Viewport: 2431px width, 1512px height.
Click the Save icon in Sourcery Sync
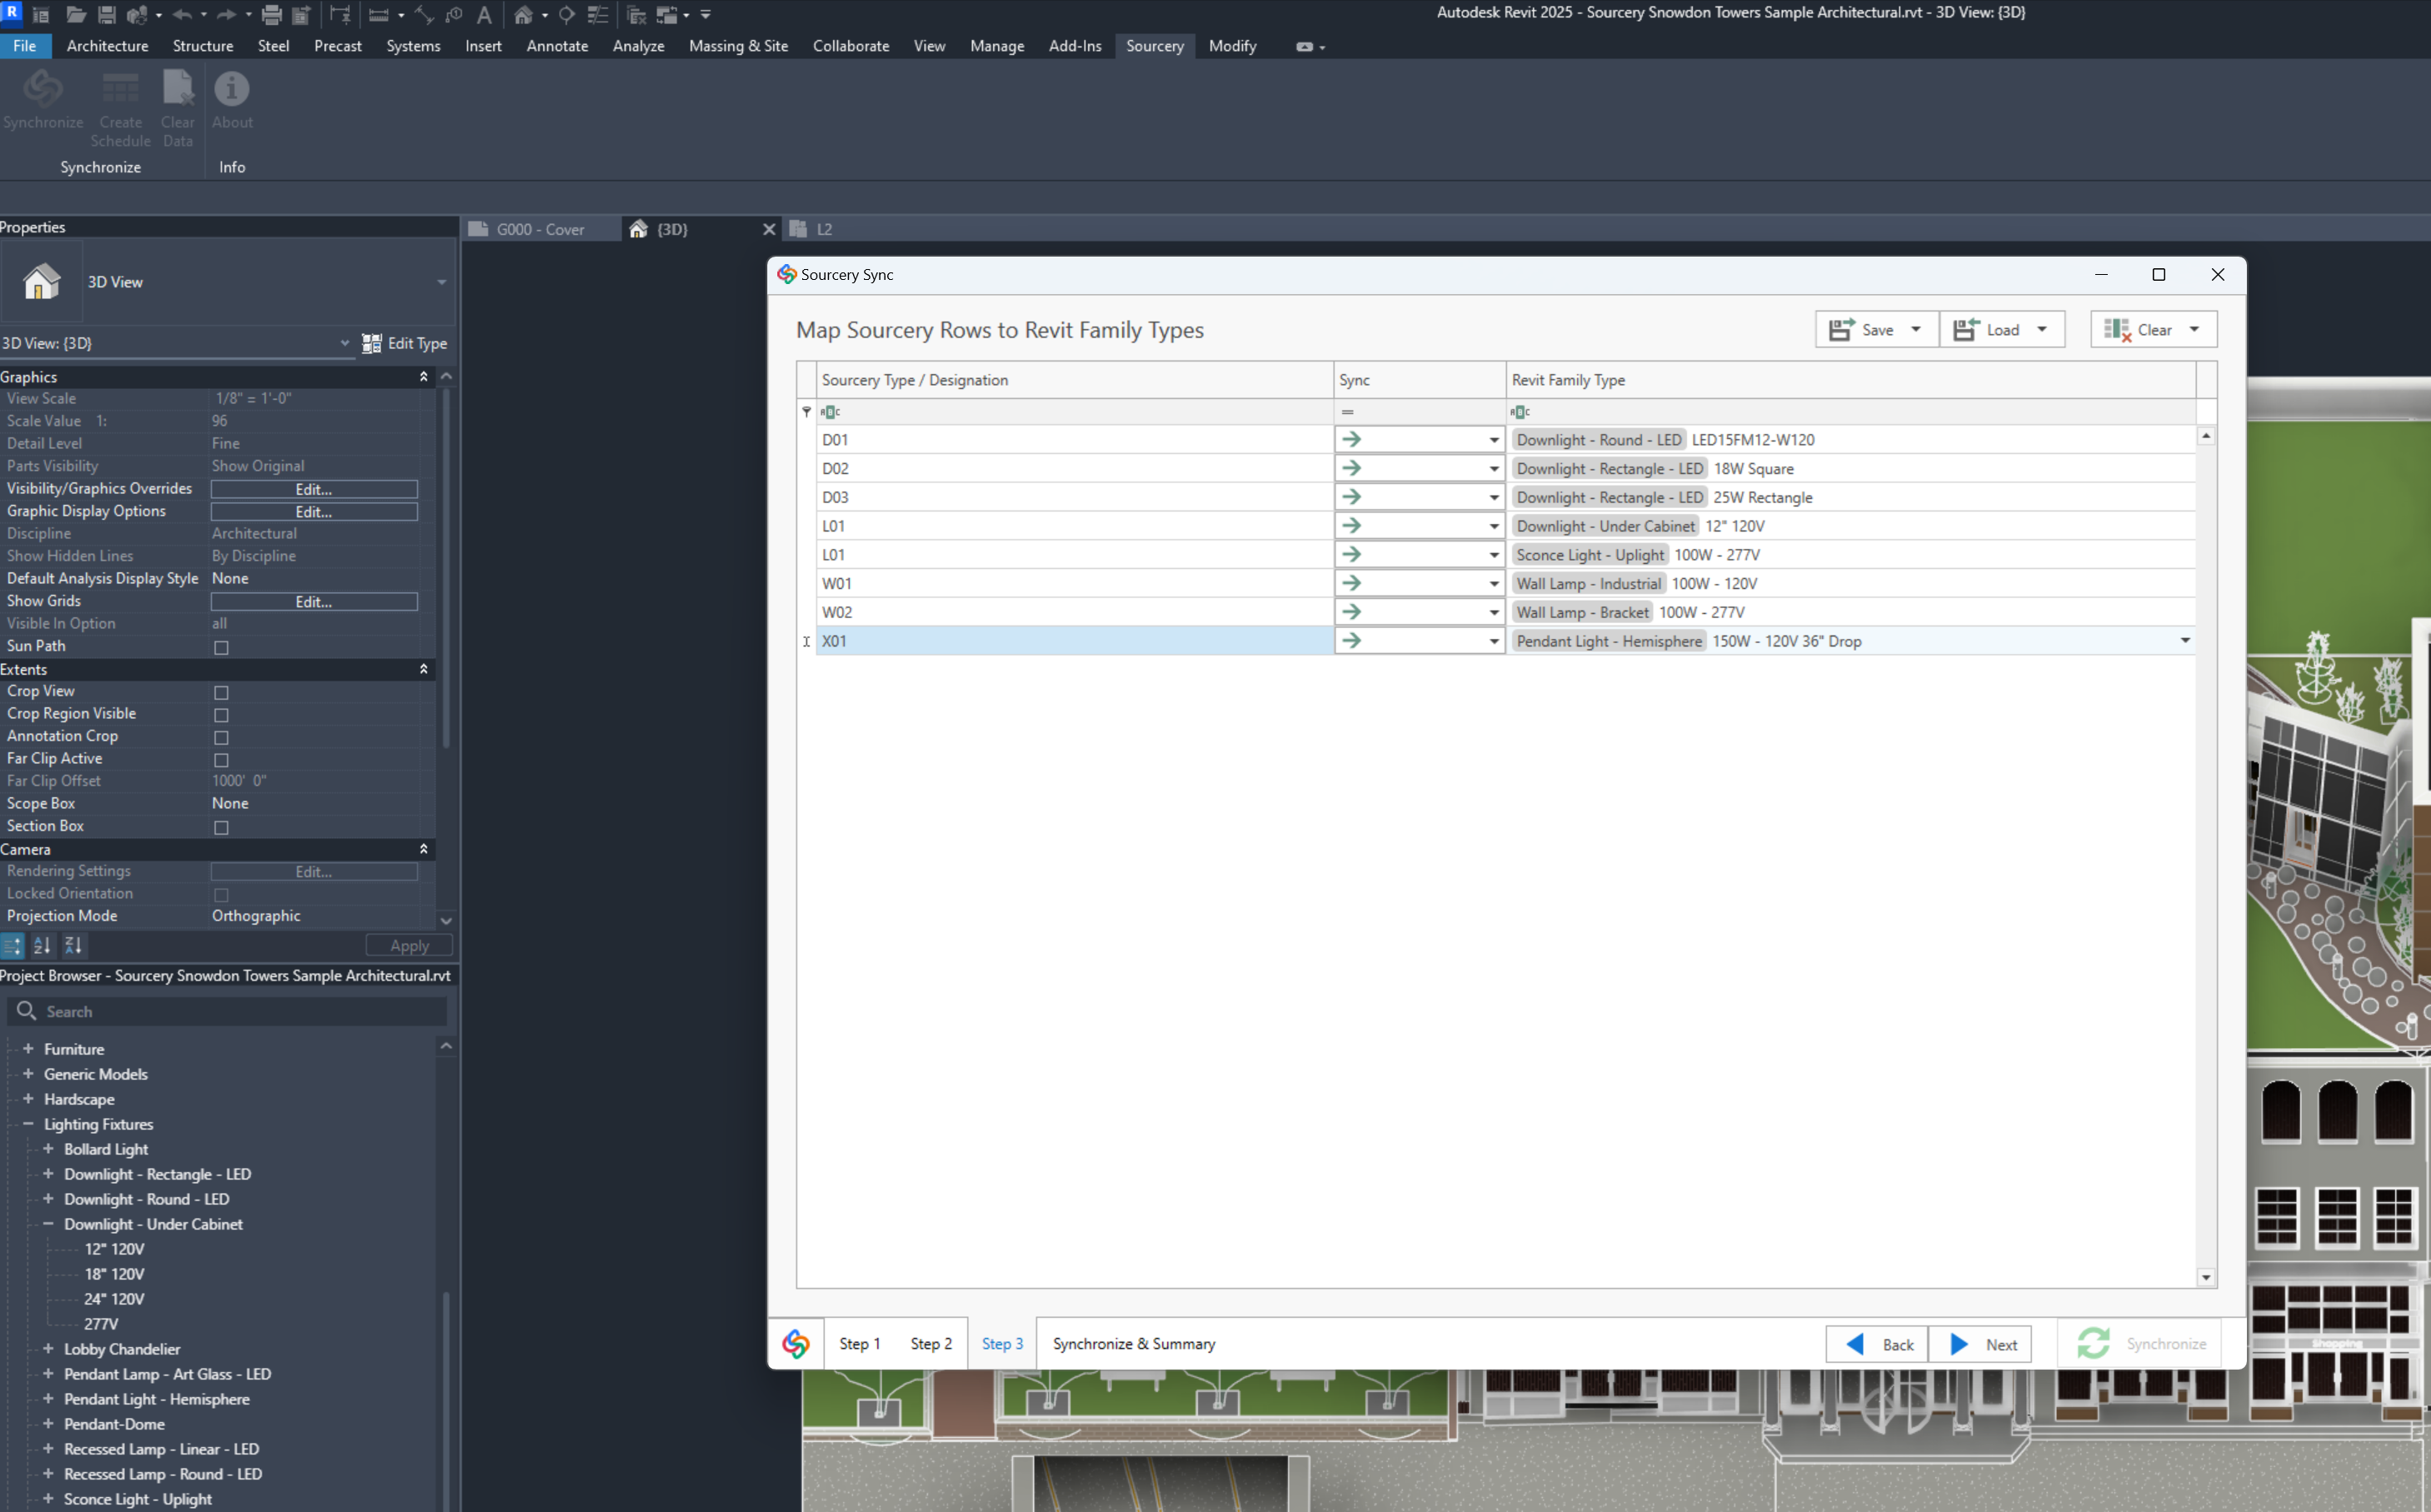tap(1840, 330)
